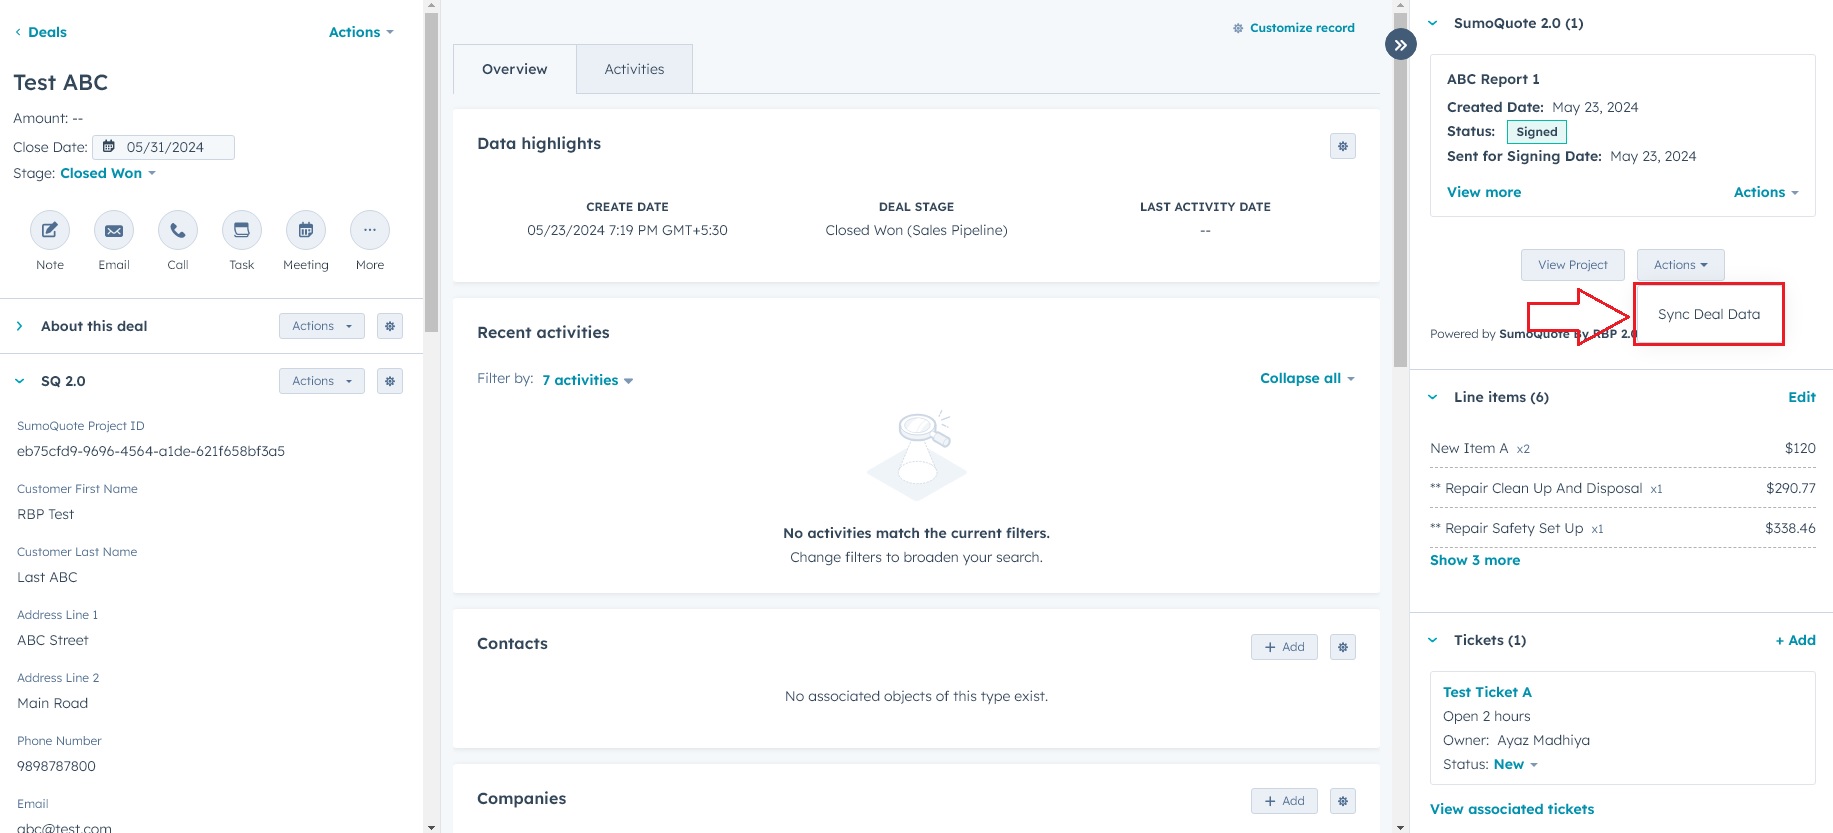The height and width of the screenshot is (833, 1833).
Task: Collapse the SQ 2.0 section
Action: (19, 381)
